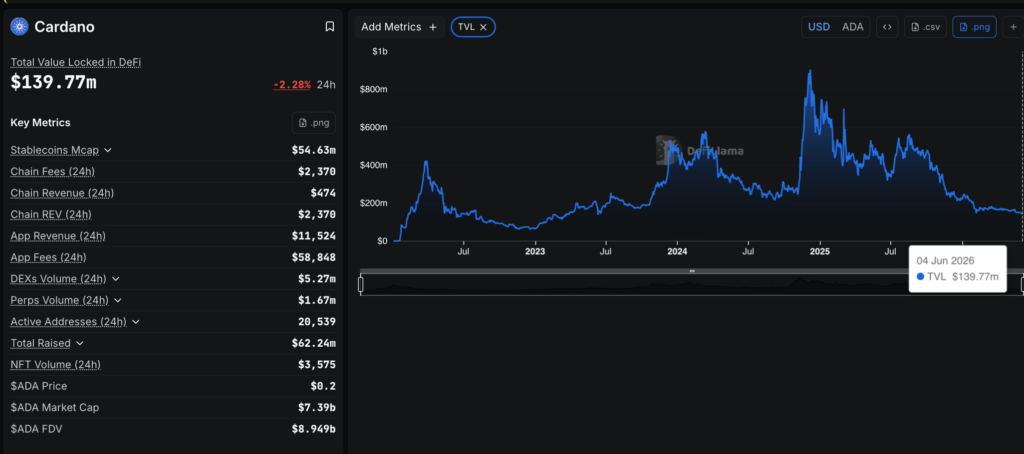1024x454 pixels.
Task: Click the $139.77m TVL headline value
Action: click(54, 82)
